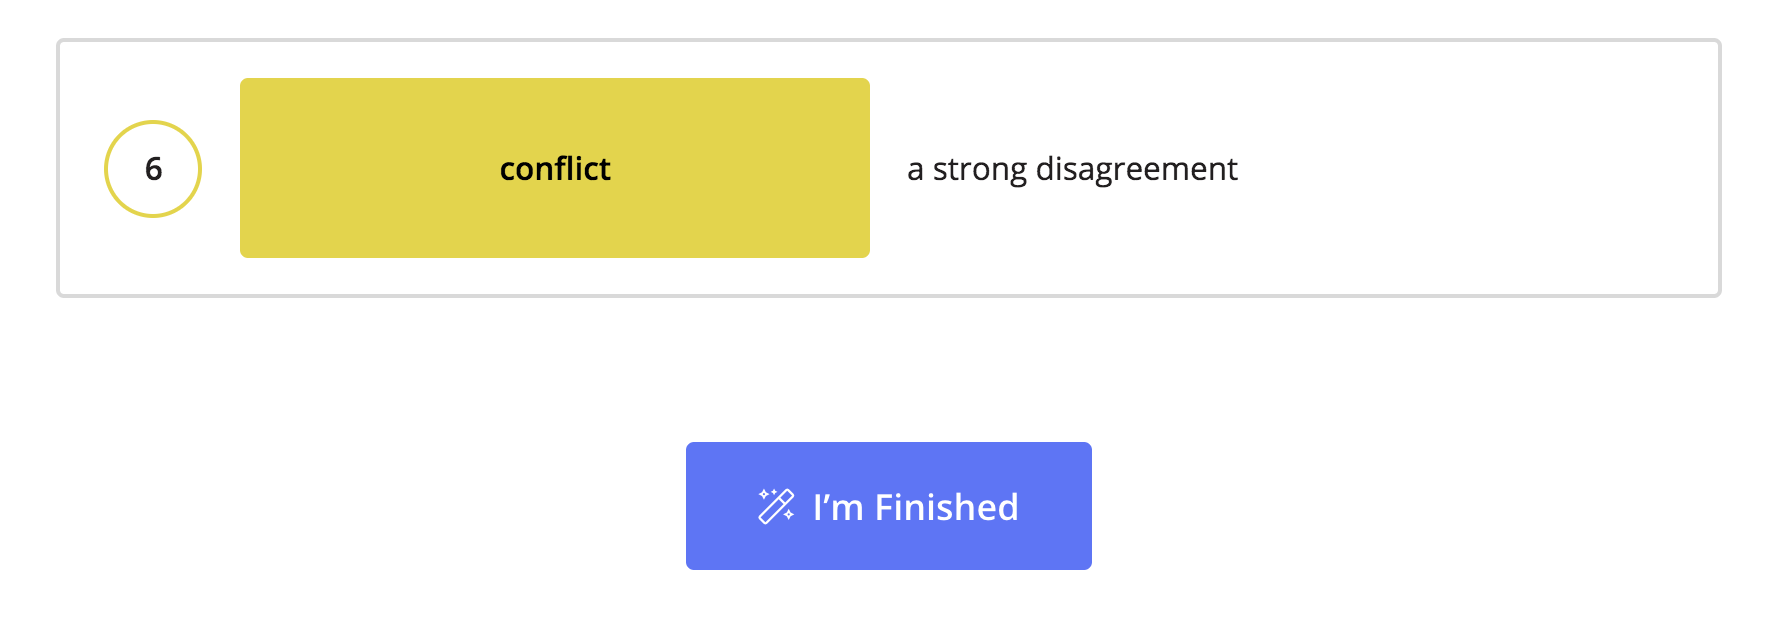Click the word 'strong' in the definition
Image resolution: width=1788 pixels, height=626 pixels.
pyautogui.click(x=979, y=170)
